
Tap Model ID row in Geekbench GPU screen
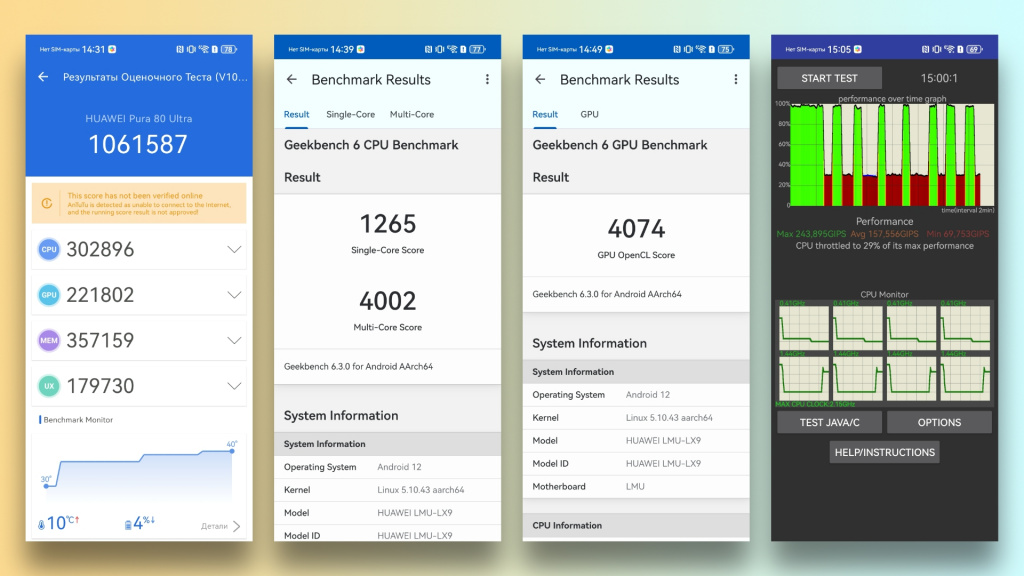point(636,464)
